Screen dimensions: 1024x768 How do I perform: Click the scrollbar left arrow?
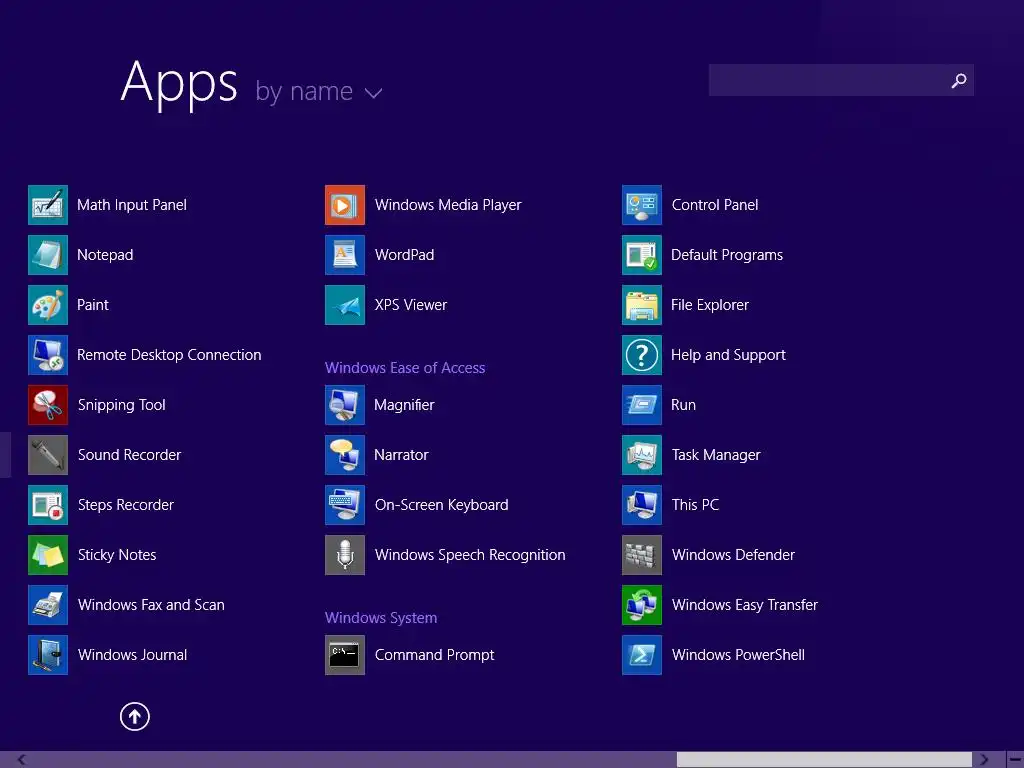click(x=22, y=760)
